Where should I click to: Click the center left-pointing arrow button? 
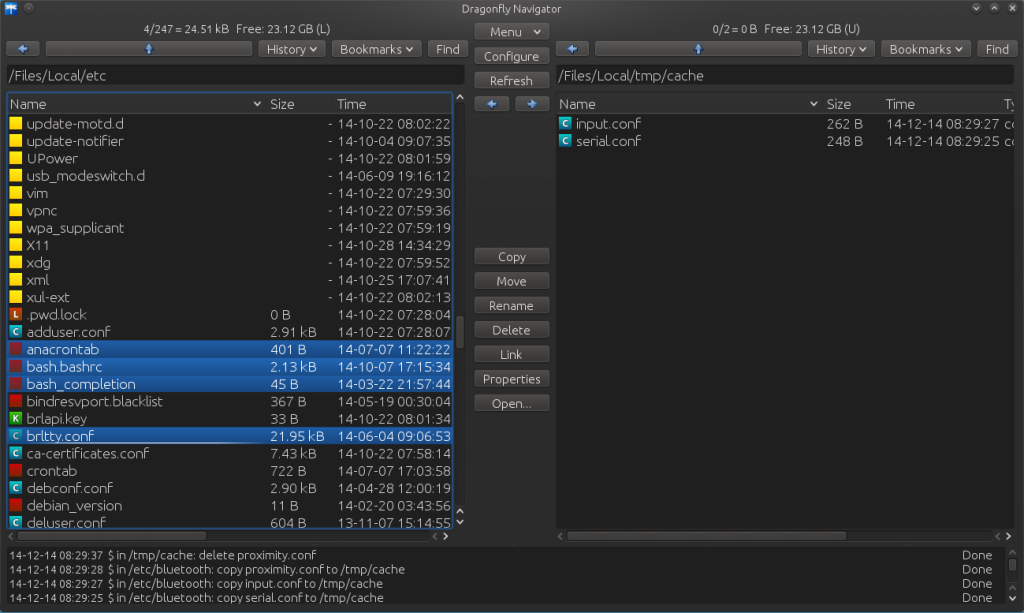(x=492, y=104)
